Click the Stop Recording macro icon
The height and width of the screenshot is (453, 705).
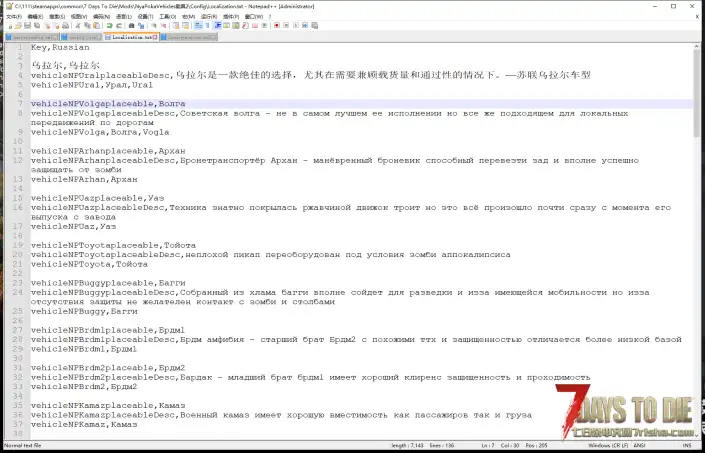[286, 26]
